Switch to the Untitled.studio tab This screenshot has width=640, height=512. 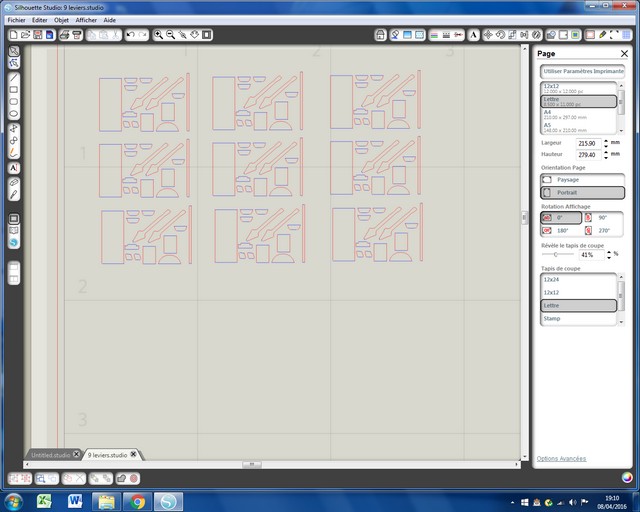click(x=50, y=455)
